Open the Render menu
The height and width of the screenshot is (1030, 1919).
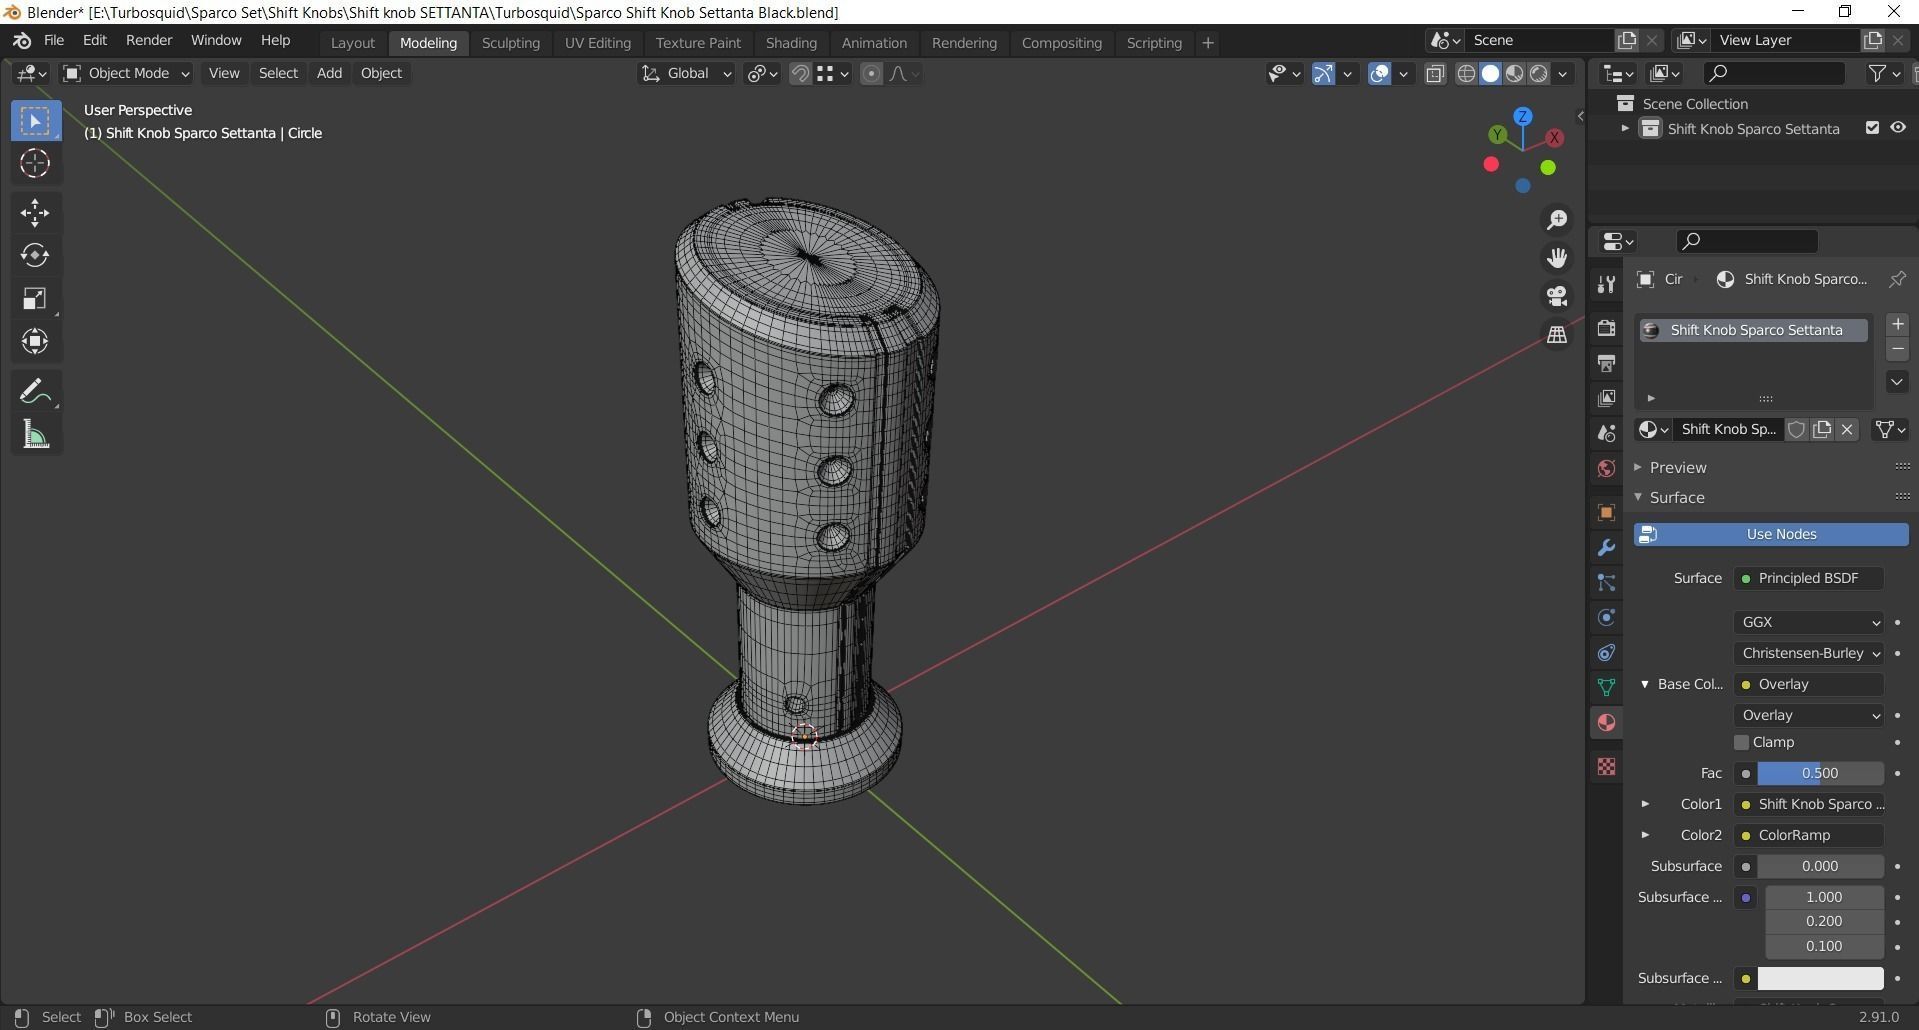pyautogui.click(x=149, y=40)
